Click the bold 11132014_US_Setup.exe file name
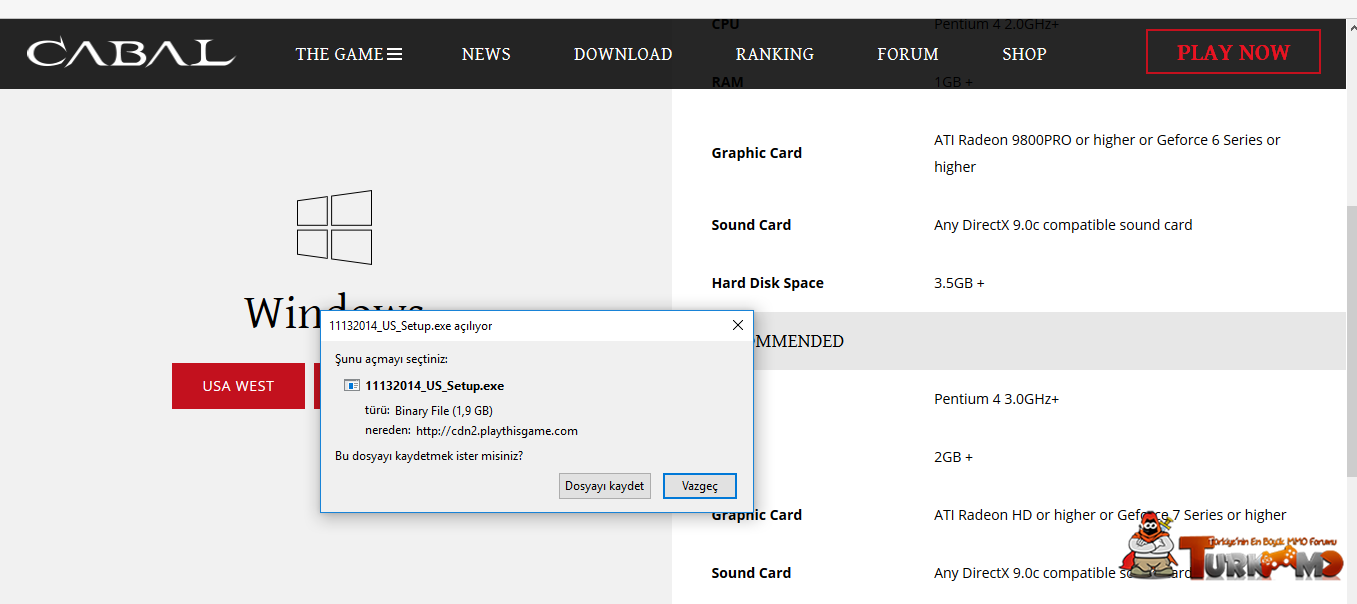 tap(435, 385)
